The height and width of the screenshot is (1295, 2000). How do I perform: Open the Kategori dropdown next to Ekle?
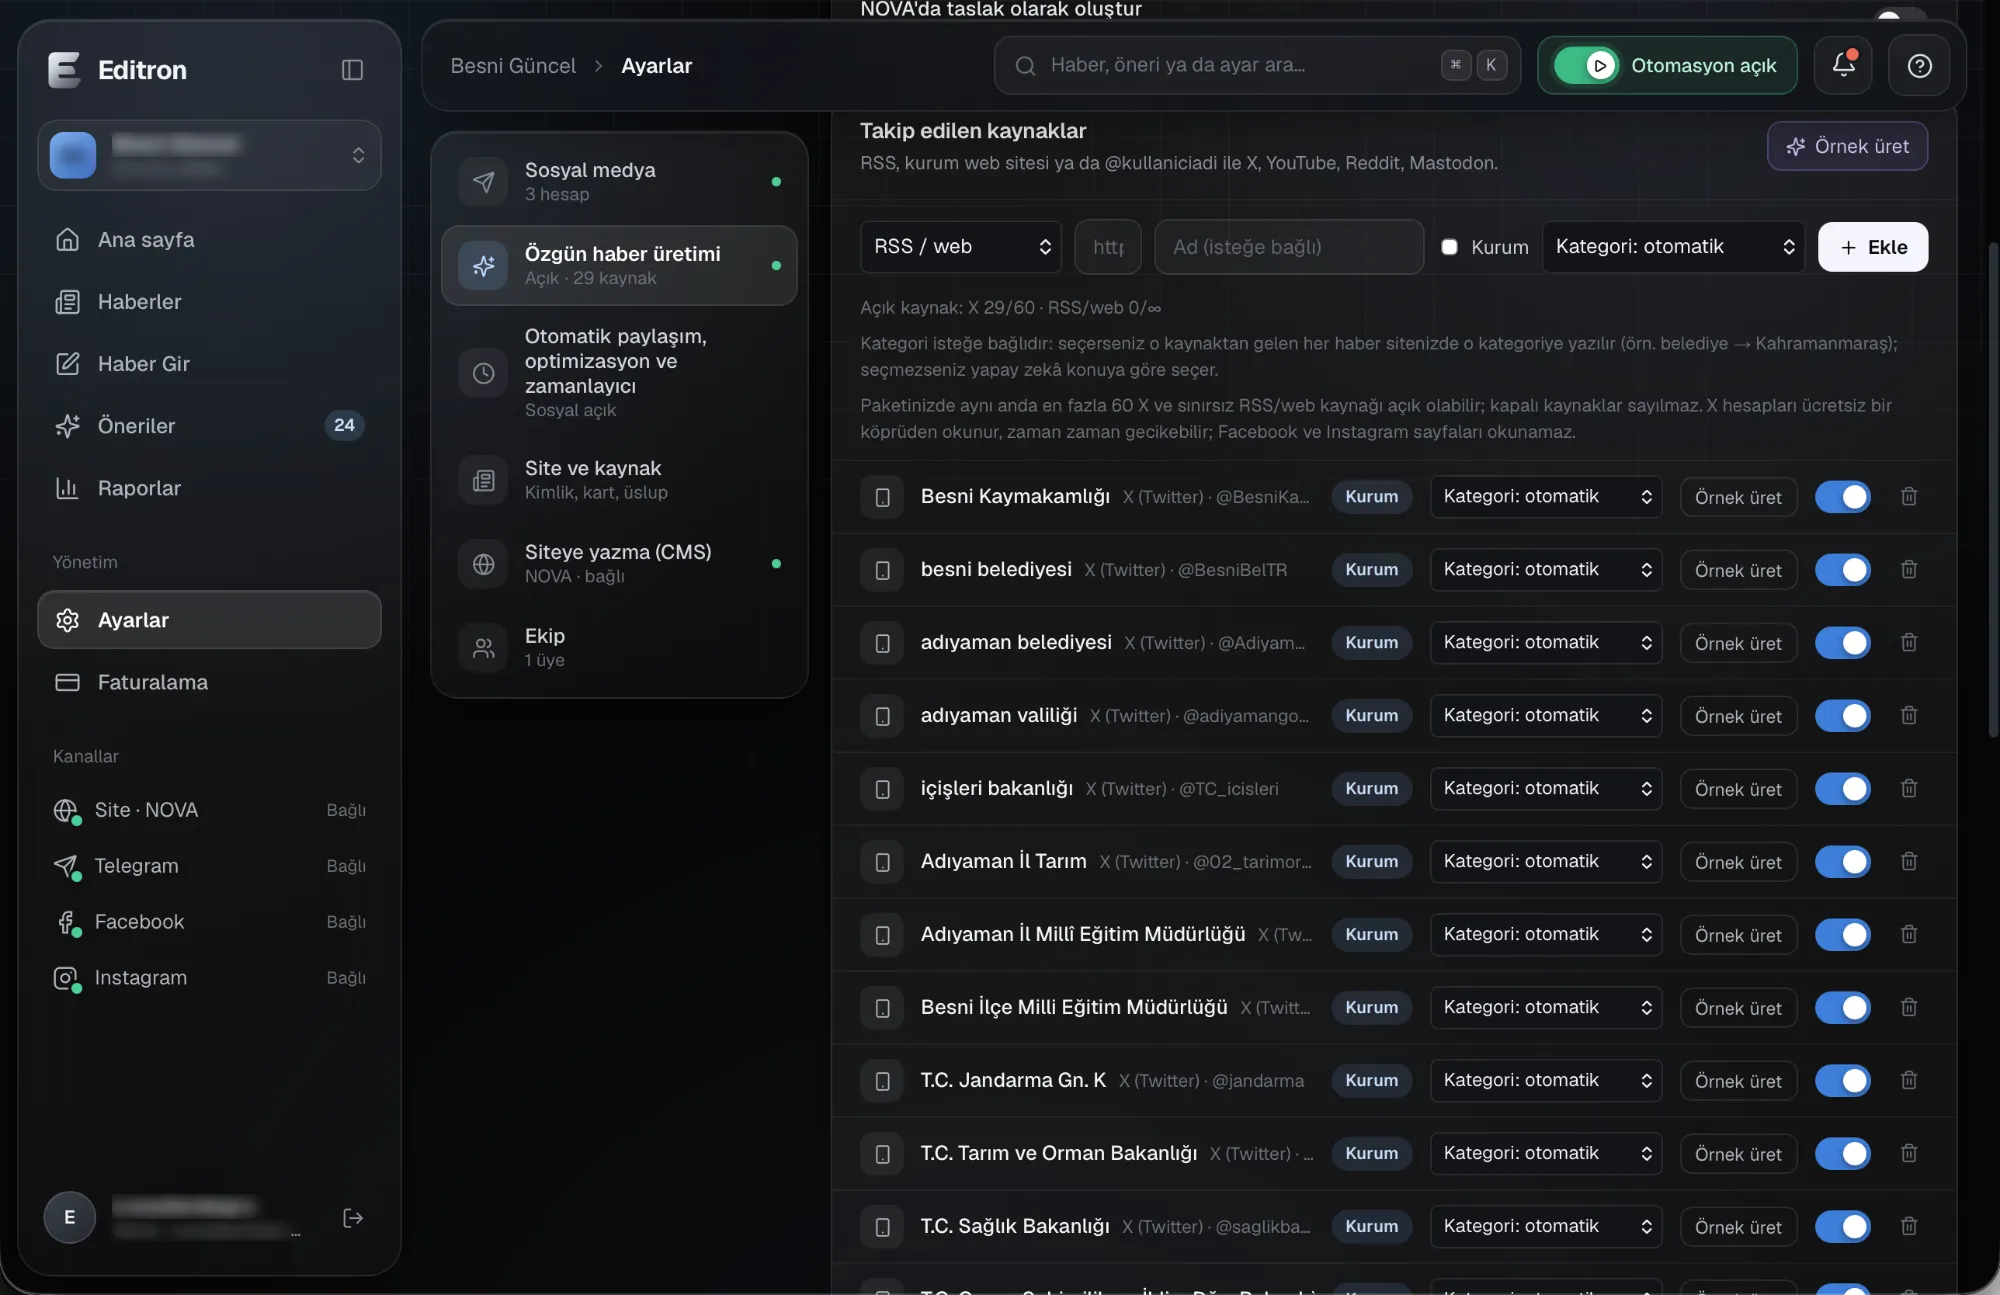pyautogui.click(x=1673, y=247)
